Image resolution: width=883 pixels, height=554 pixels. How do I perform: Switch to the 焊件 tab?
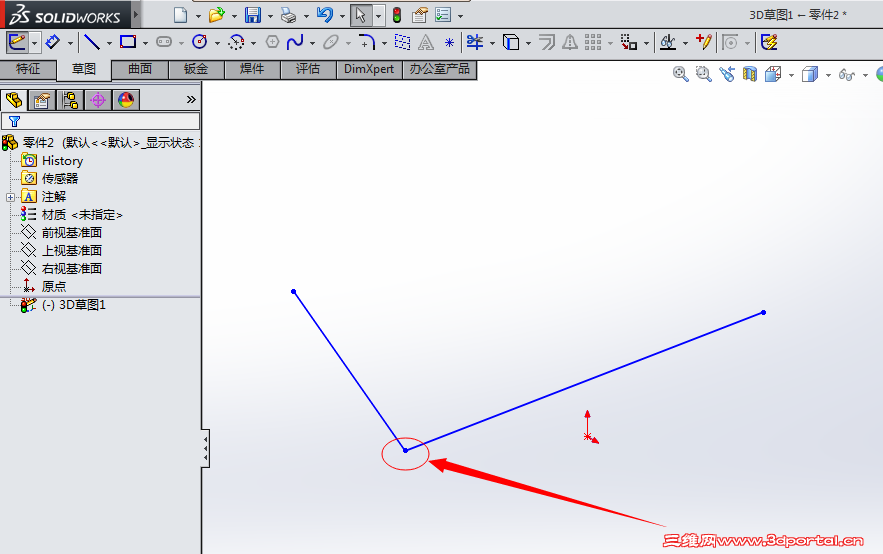[x=252, y=69]
